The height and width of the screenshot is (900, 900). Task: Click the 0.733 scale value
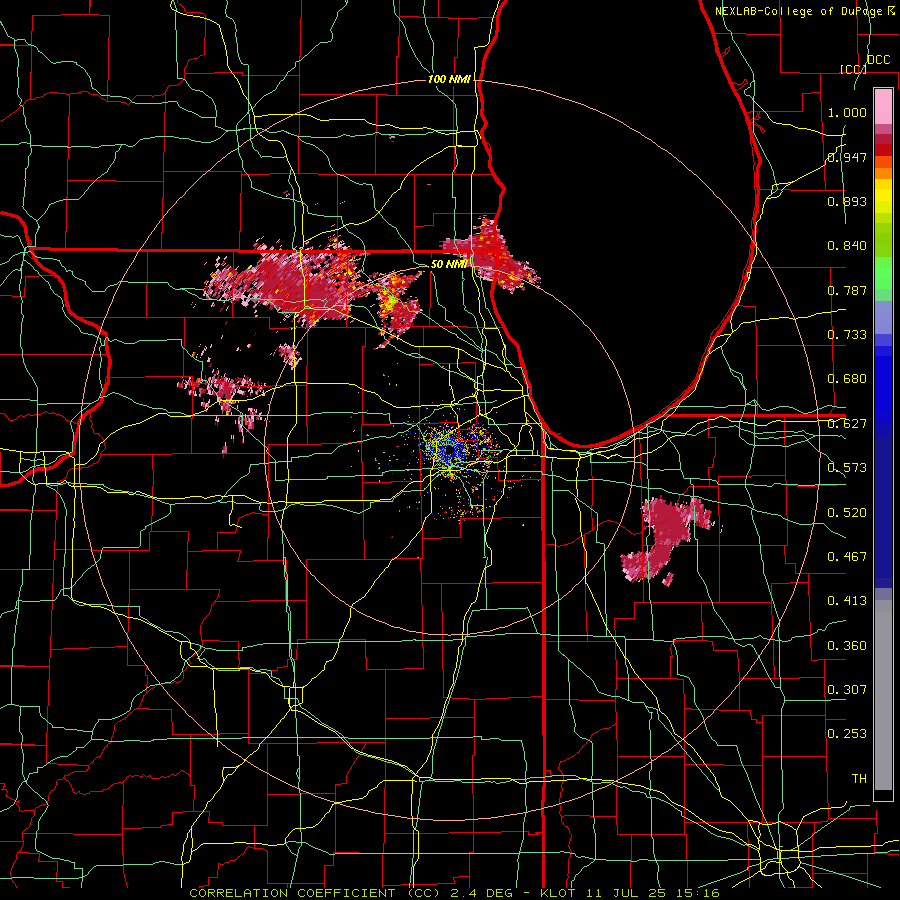[x=847, y=335]
